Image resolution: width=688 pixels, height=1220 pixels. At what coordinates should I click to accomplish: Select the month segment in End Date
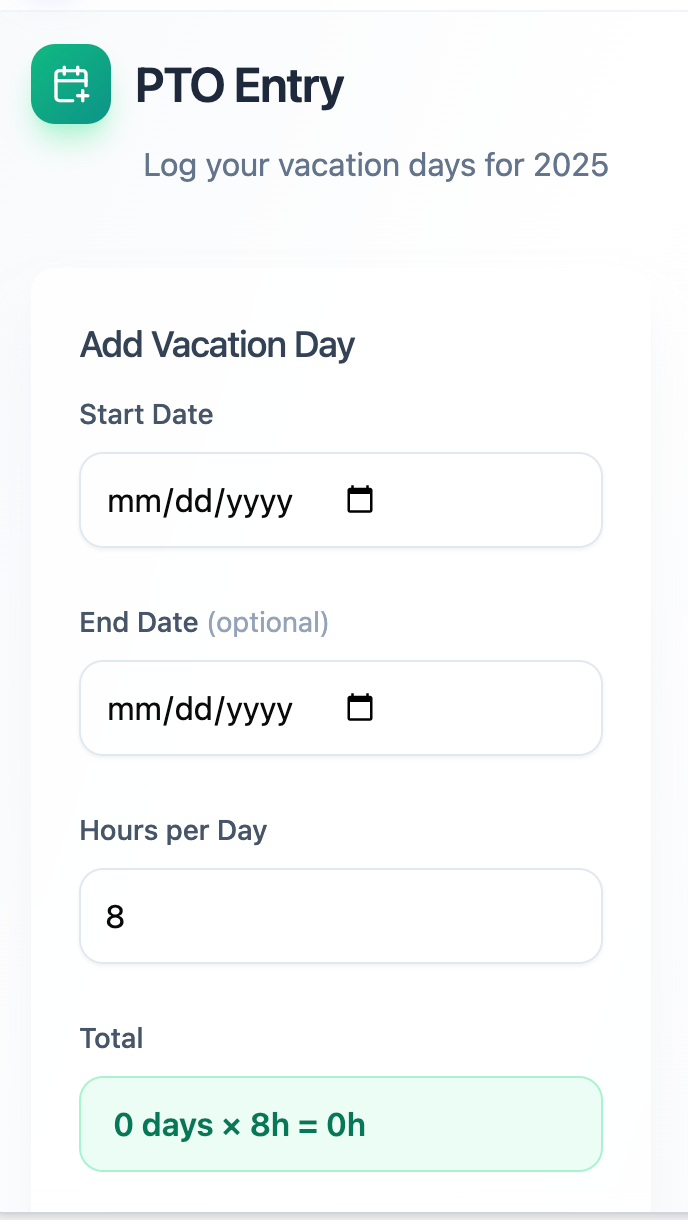tap(126, 709)
